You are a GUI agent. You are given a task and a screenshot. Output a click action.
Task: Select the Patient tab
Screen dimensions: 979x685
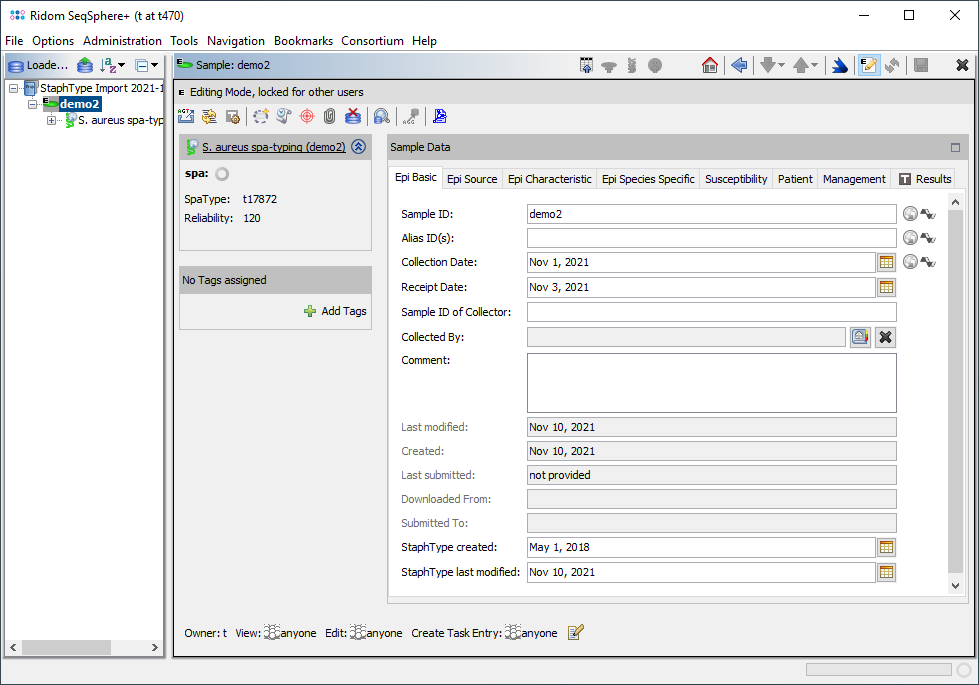[x=795, y=179]
